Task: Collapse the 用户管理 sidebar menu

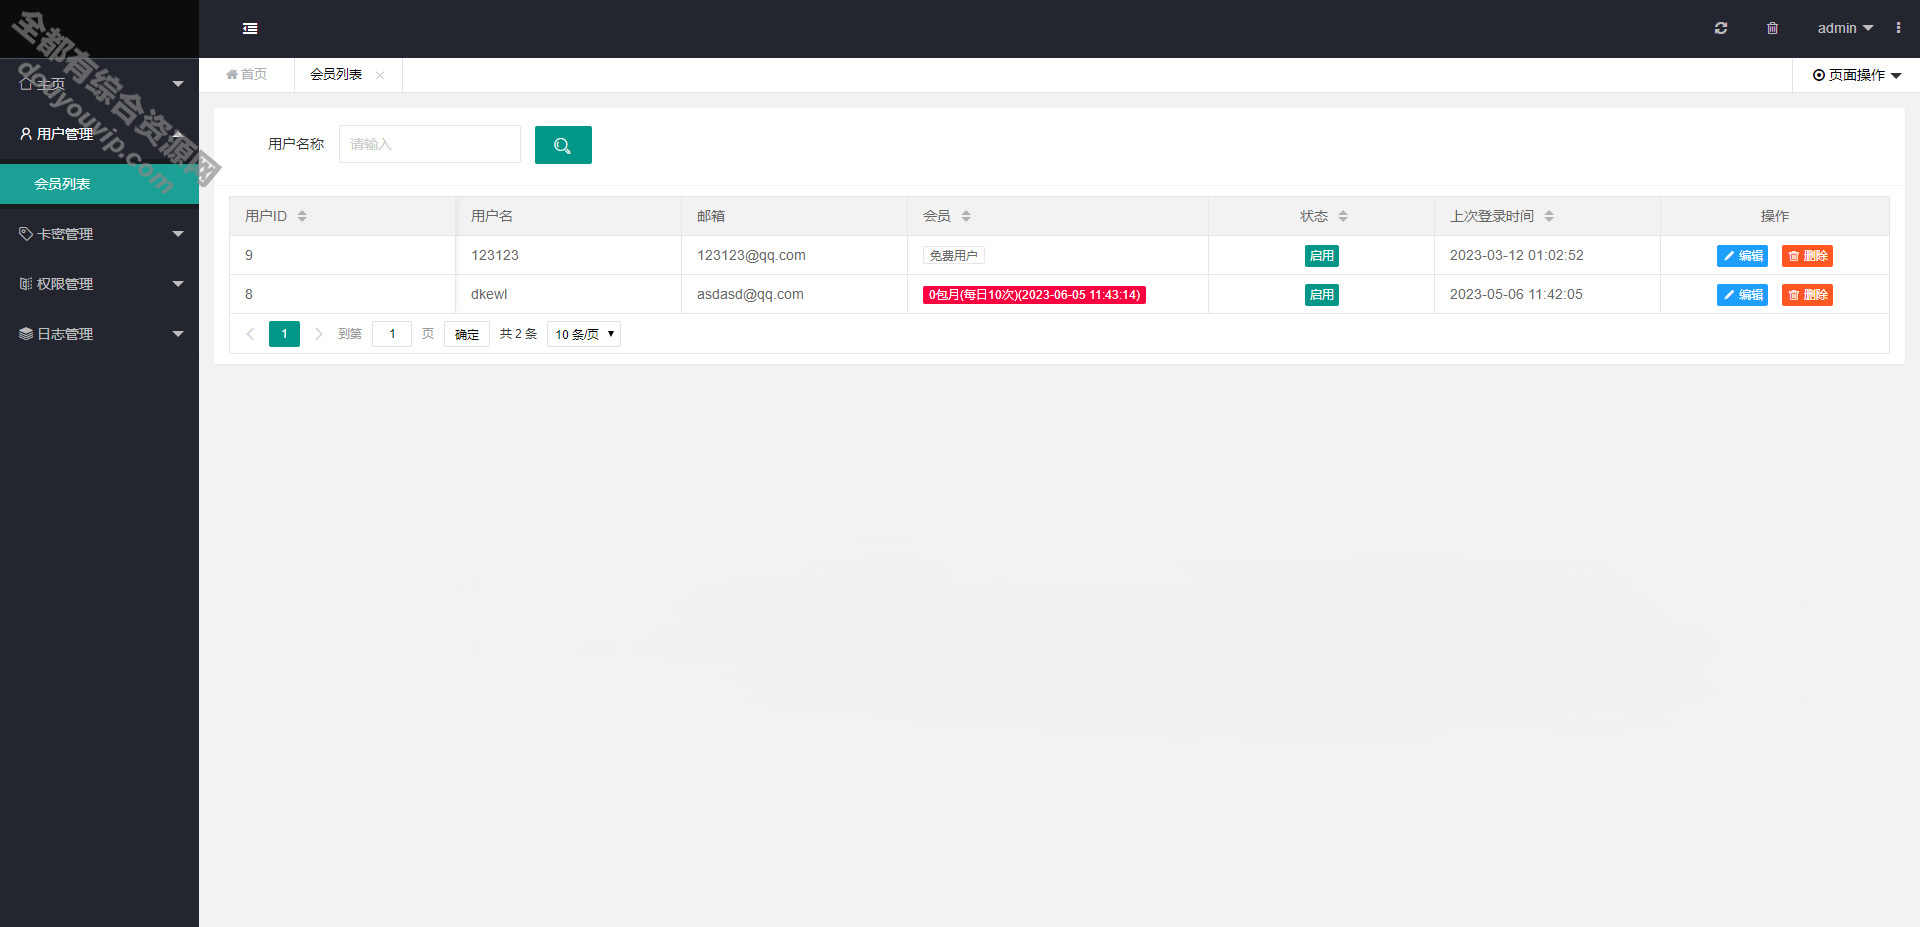Action: (99, 134)
